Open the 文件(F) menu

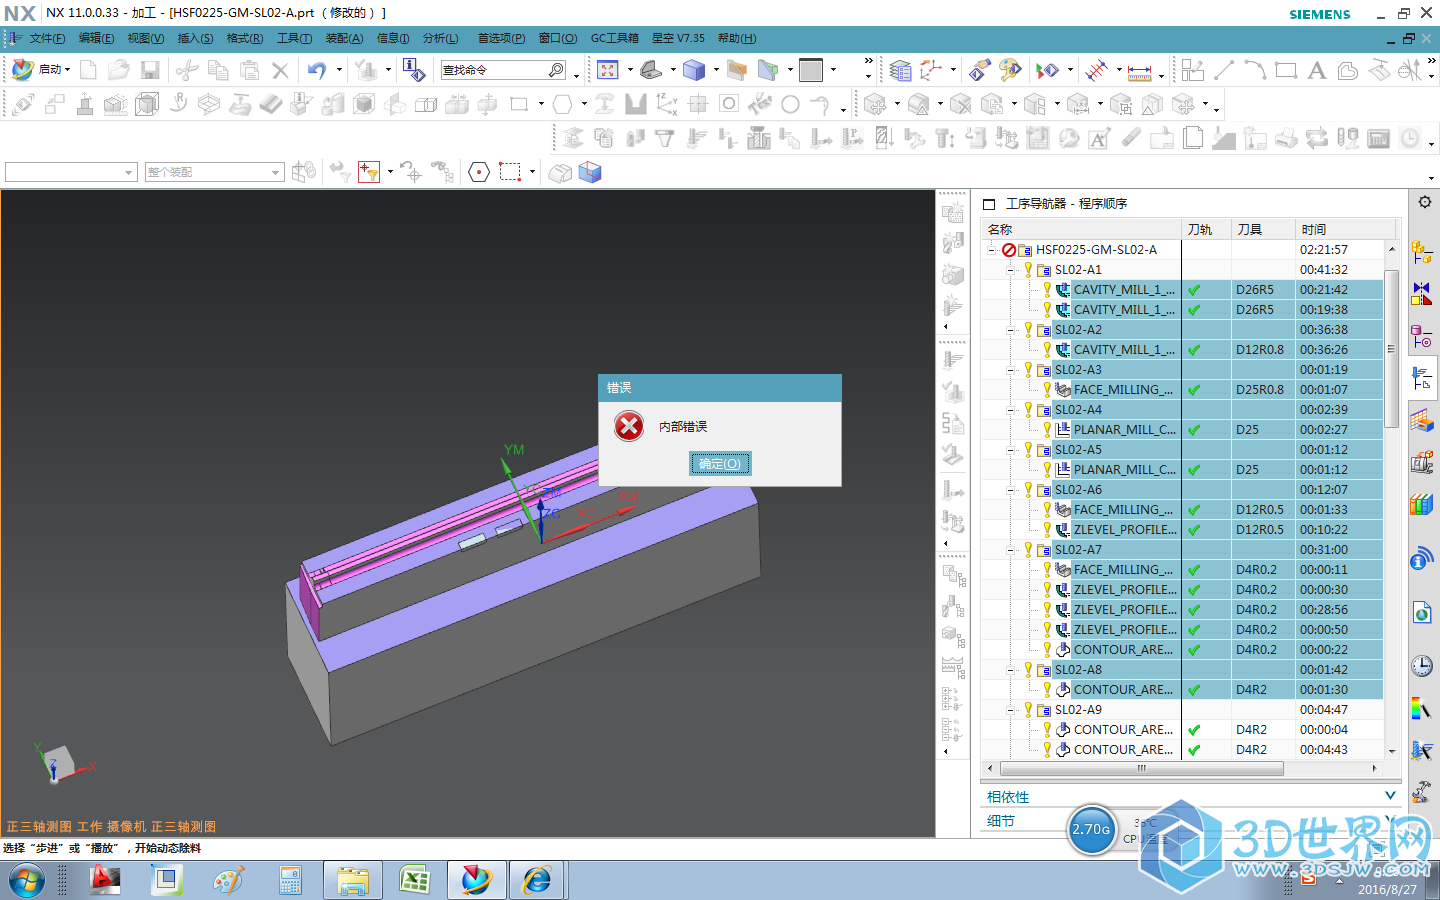tap(46, 38)
